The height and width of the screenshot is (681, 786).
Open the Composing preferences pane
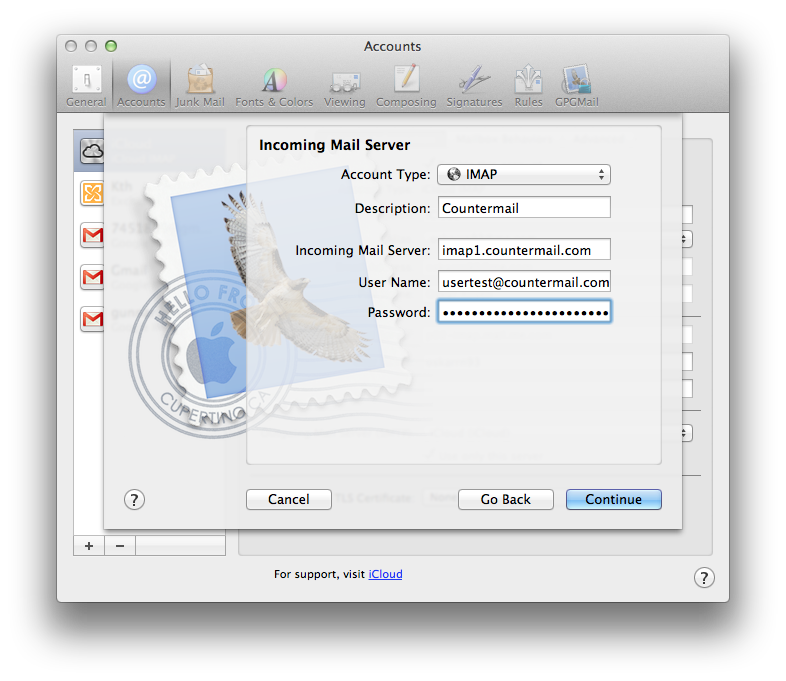pyautogui.click(x=406, y=86)
